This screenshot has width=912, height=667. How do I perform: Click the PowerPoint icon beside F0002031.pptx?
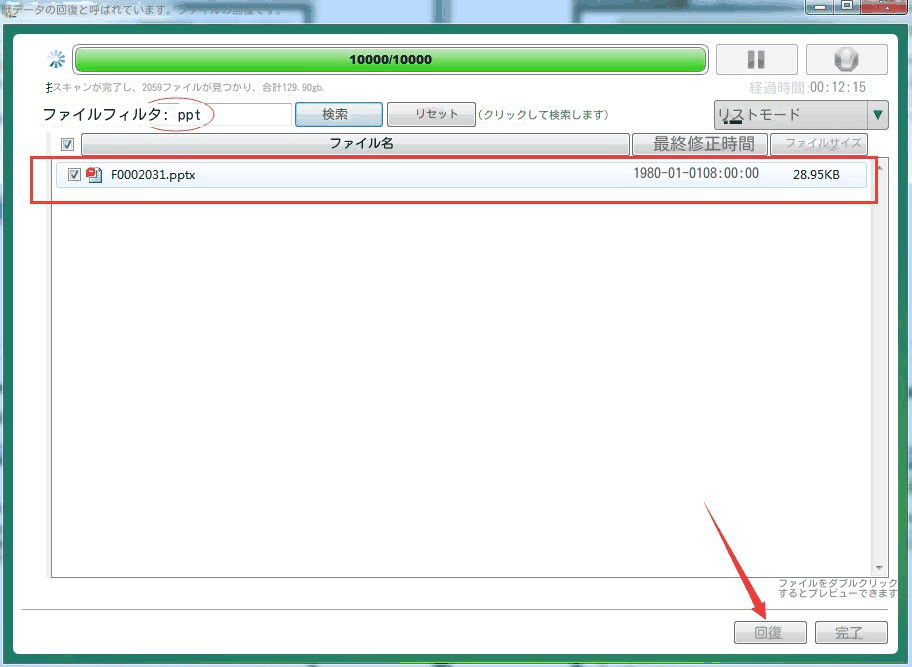coord(94,174)
